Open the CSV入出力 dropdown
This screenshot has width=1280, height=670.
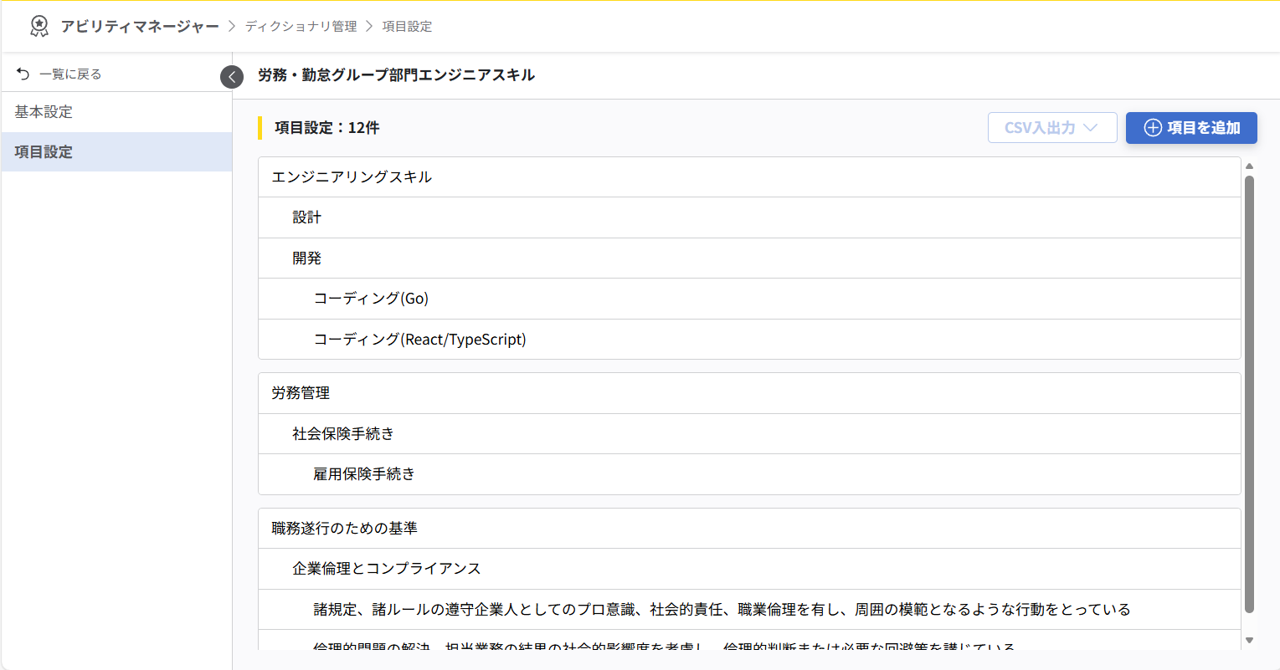click(x=1052, y=127)
